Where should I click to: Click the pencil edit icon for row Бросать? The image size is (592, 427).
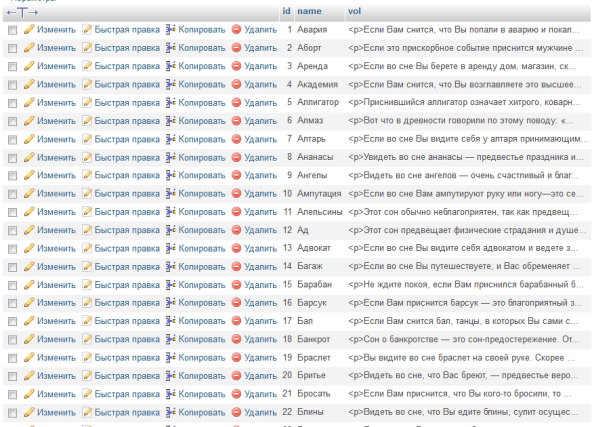coord(29,394)
